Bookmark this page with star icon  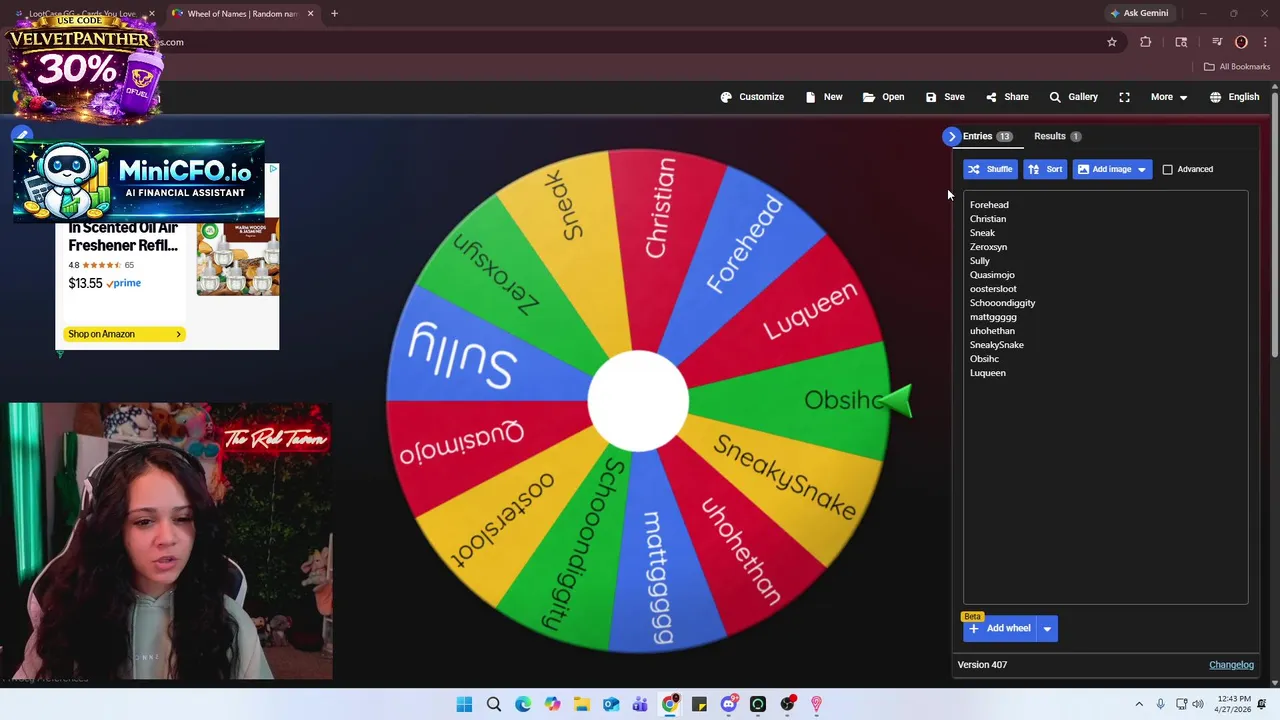[1111, 42]
